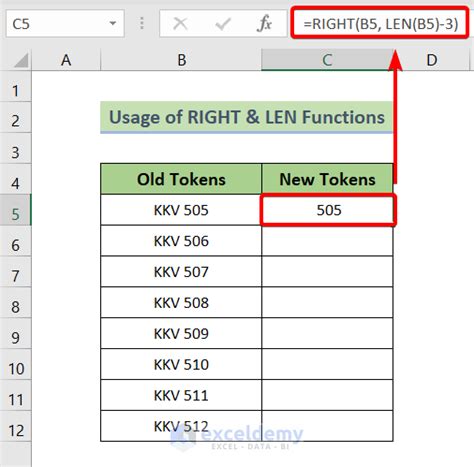474x467 pixels.
Task: Open the Name Box dropdown arrow
Action: coord(113,23)
